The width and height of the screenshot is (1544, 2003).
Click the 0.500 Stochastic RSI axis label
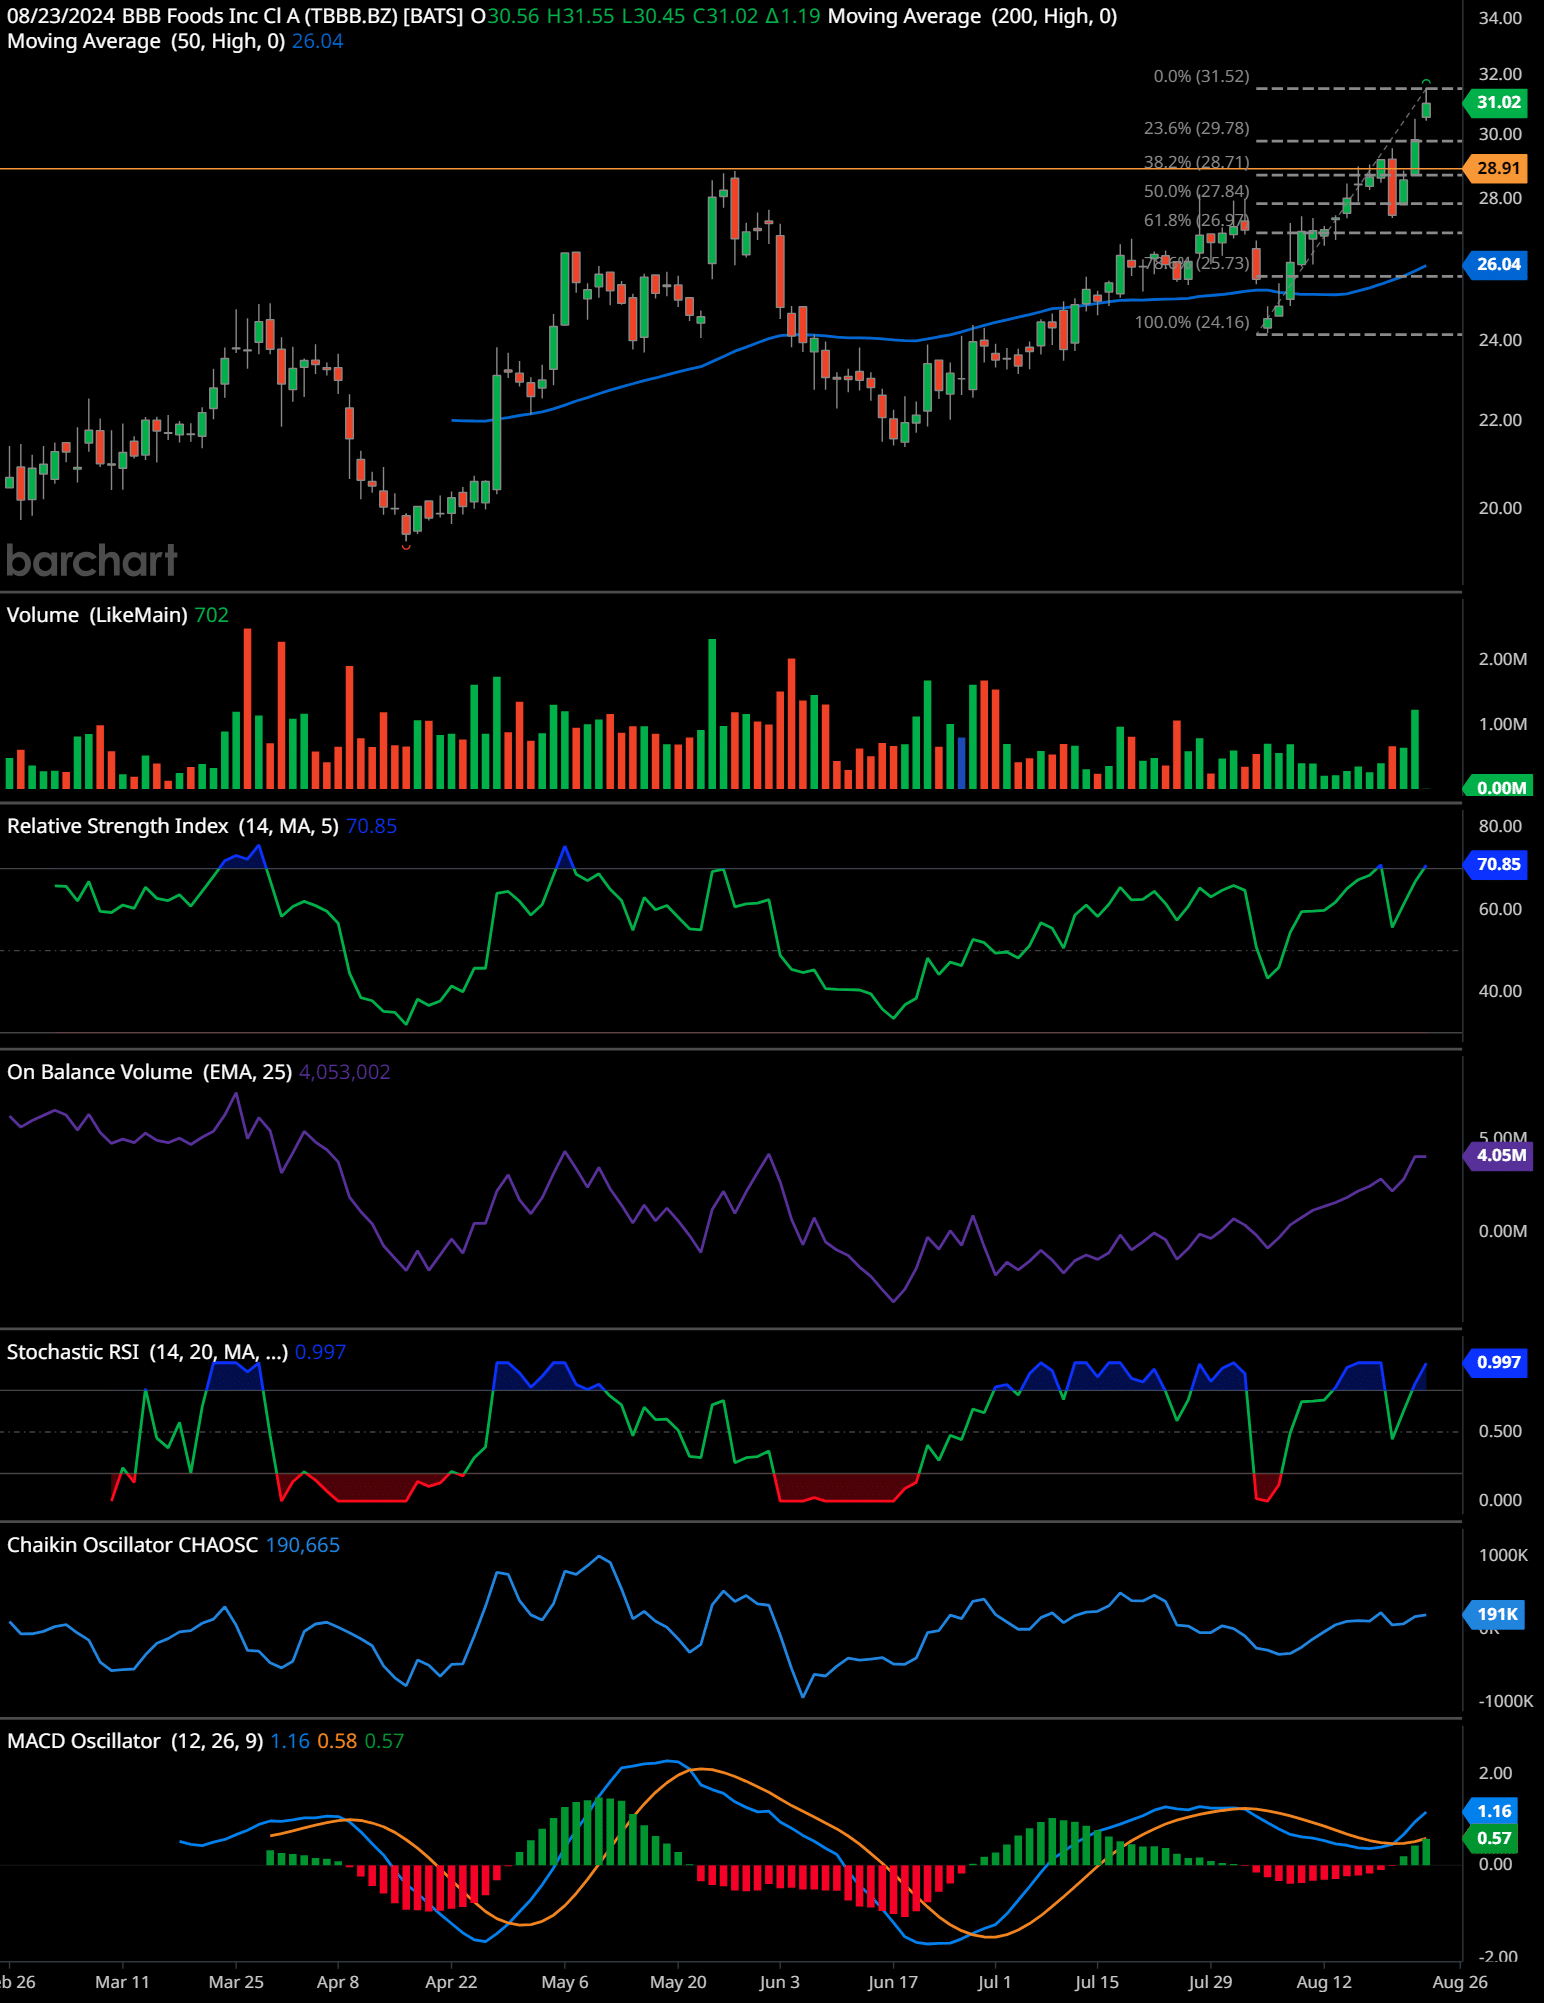pyautogui.click(x=1500, y=1431)
